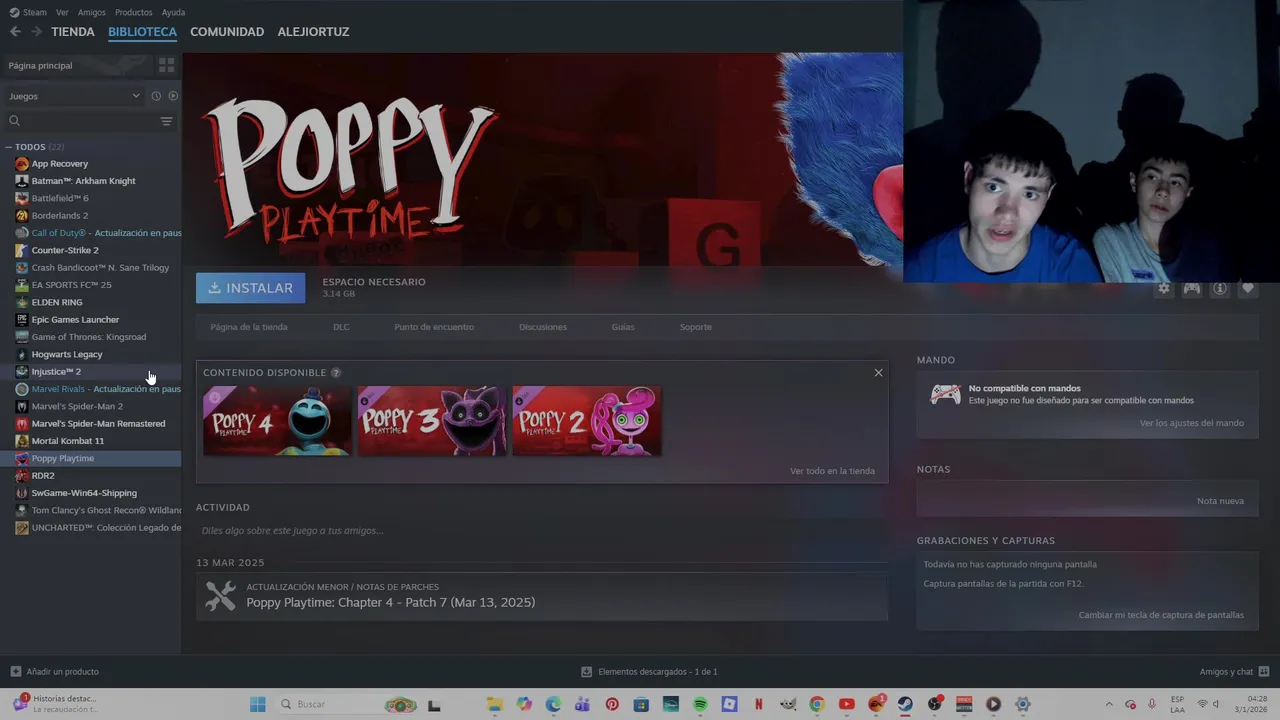The width and height of the screenshot is (1280, 720).
Task: Open File Explorer from the taskbar
Action: pos(494,704)
